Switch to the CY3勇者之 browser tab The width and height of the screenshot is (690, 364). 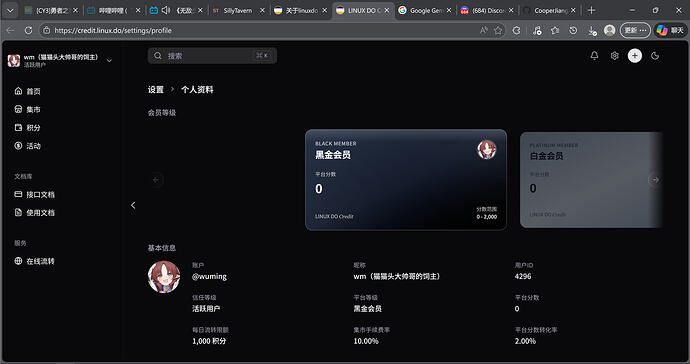pyautogui.click(x=51, y=11)
